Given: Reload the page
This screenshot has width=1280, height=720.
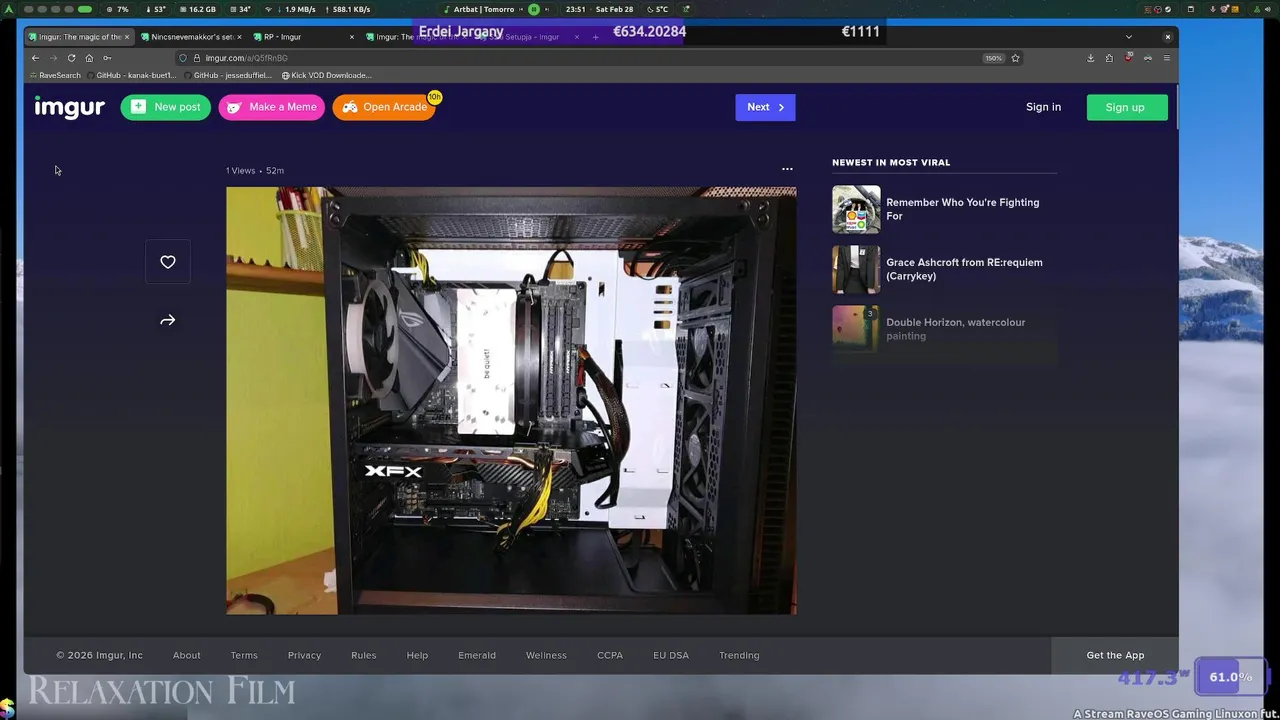Looking at the screenshot, I should [x=71, y=58].
